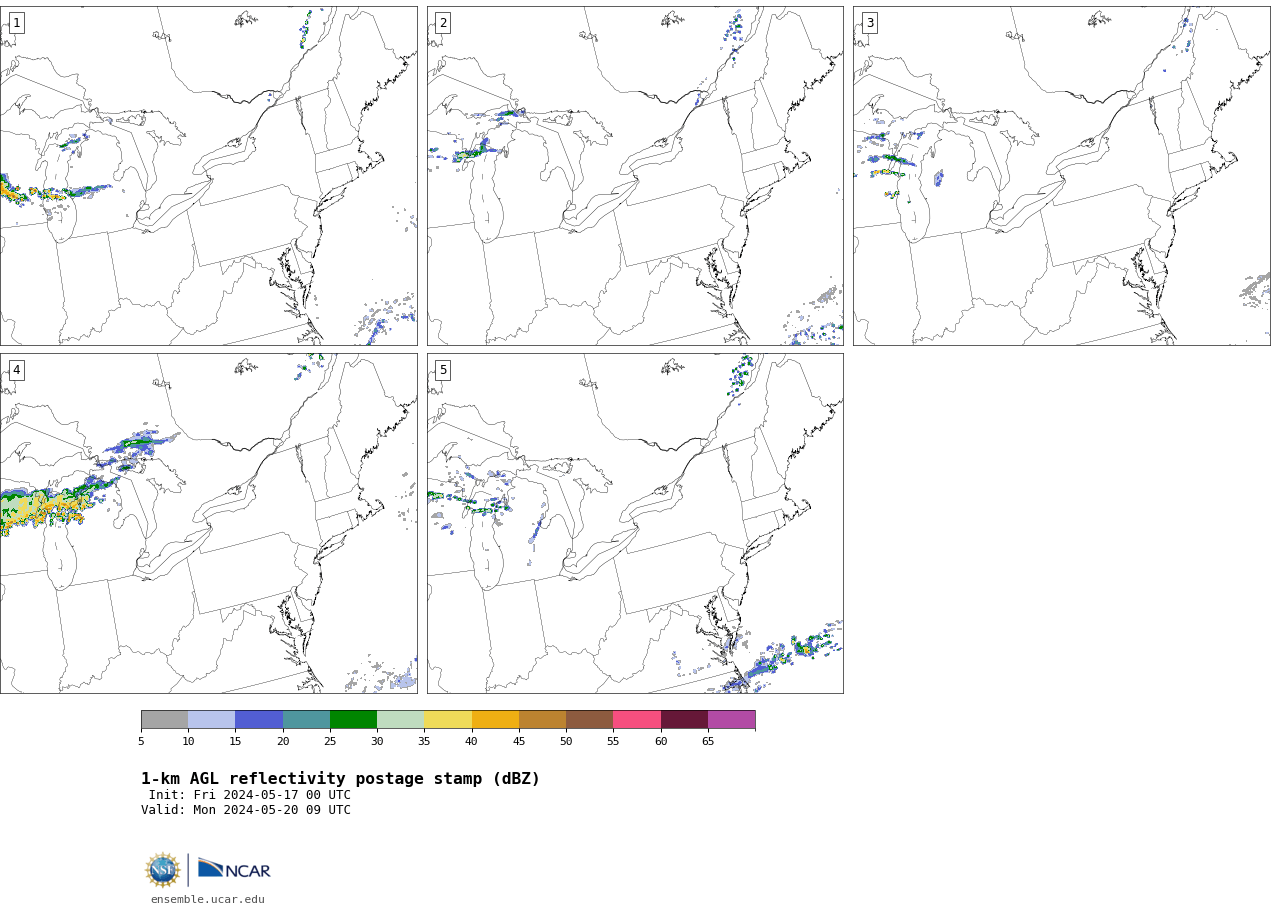
Task: Click the dark orange 45-50 dBZ swatch
Action: pos(543,720)
